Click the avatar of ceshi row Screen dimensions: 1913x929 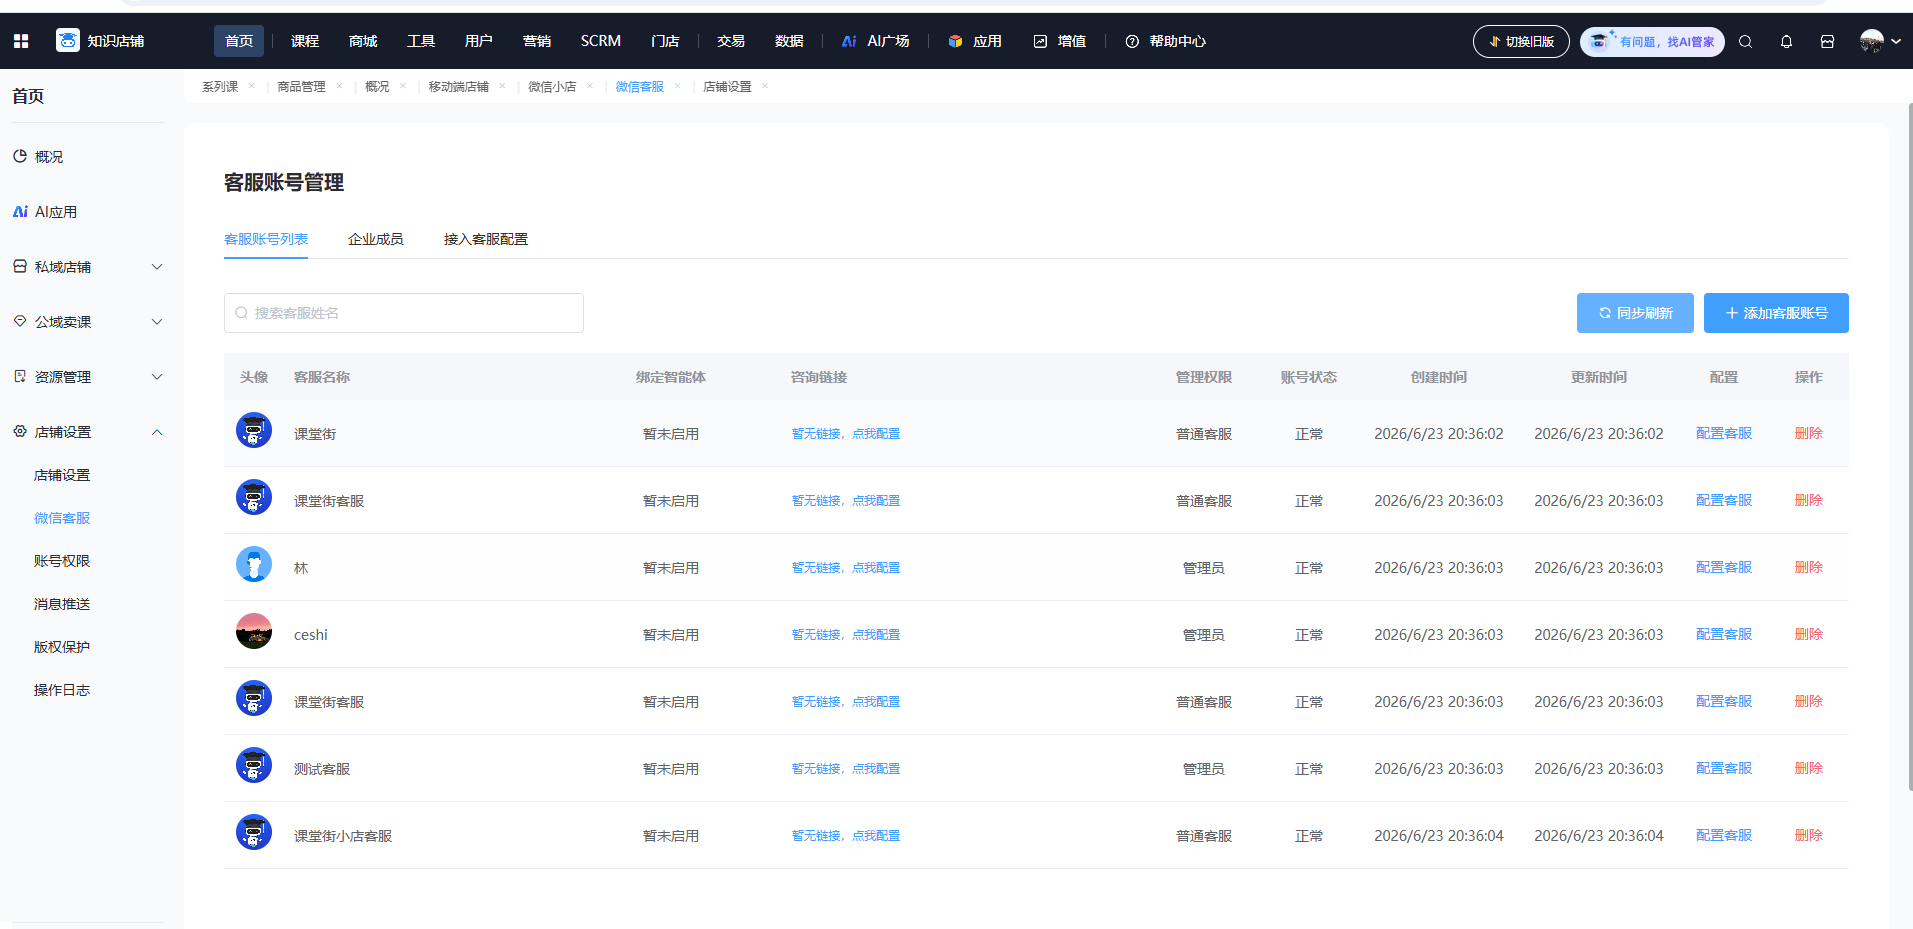pos(254,631)
